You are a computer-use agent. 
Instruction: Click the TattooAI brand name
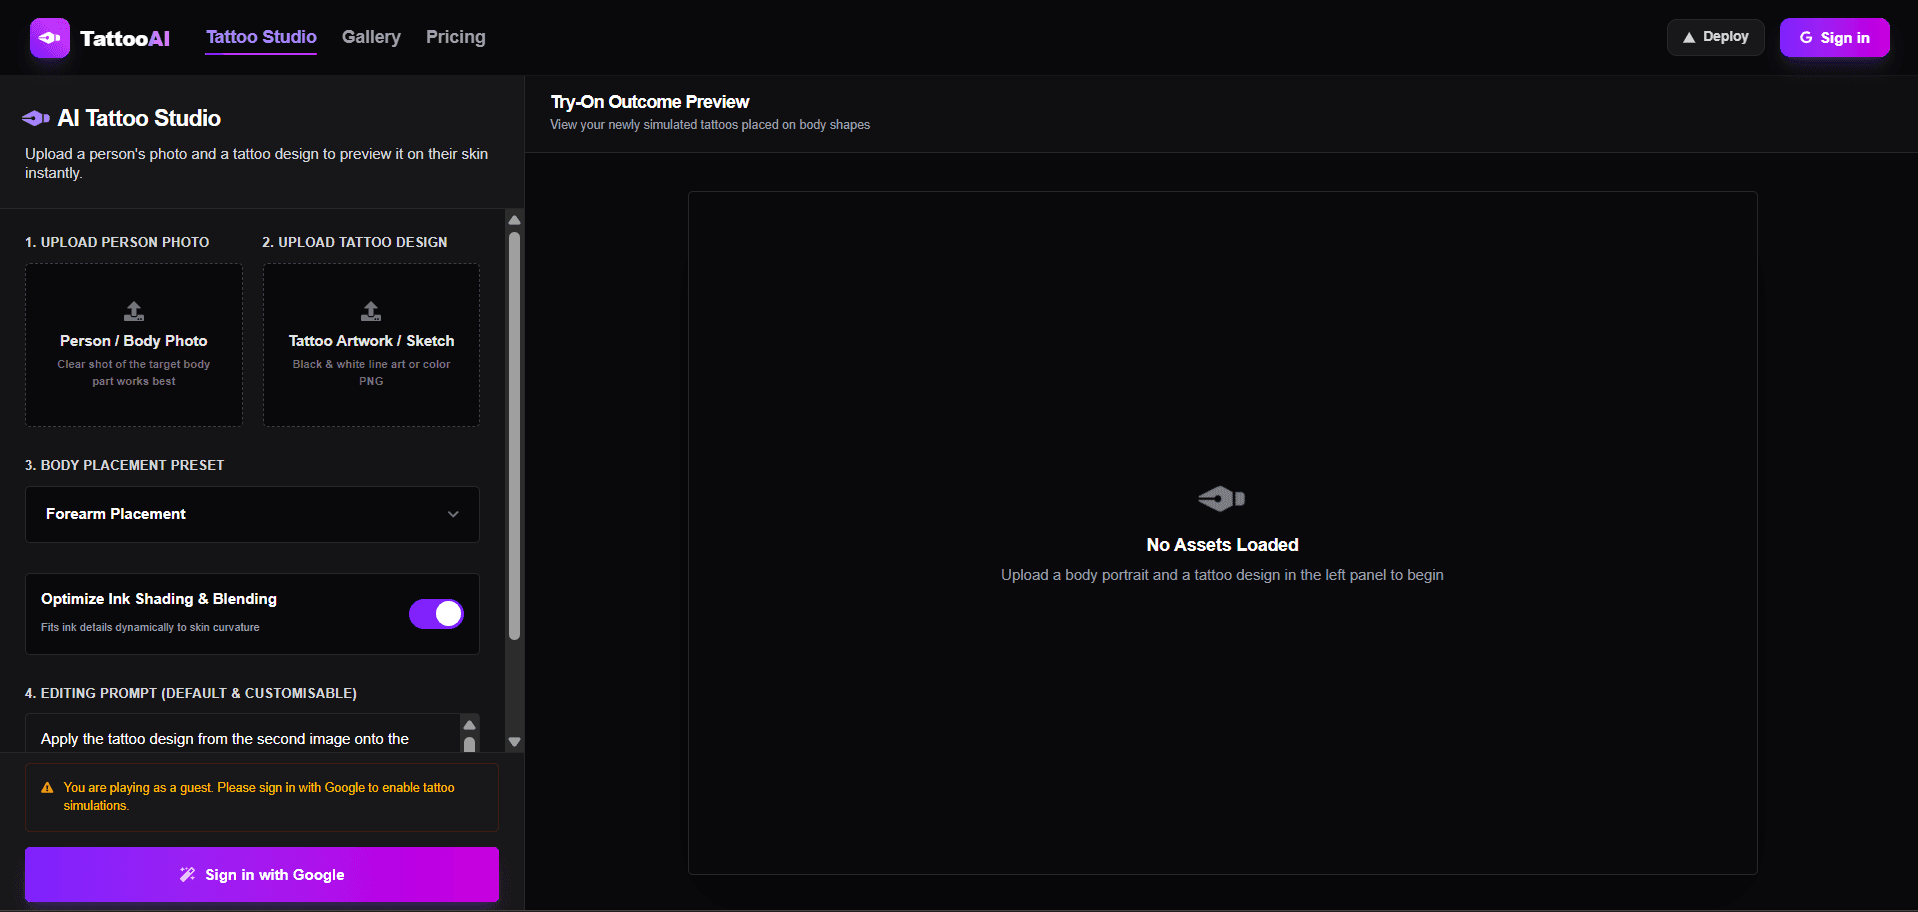point(125,38)
